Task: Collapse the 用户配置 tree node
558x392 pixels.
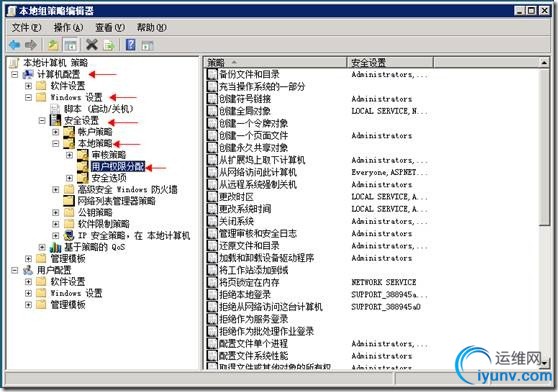Action: [15, 270]
